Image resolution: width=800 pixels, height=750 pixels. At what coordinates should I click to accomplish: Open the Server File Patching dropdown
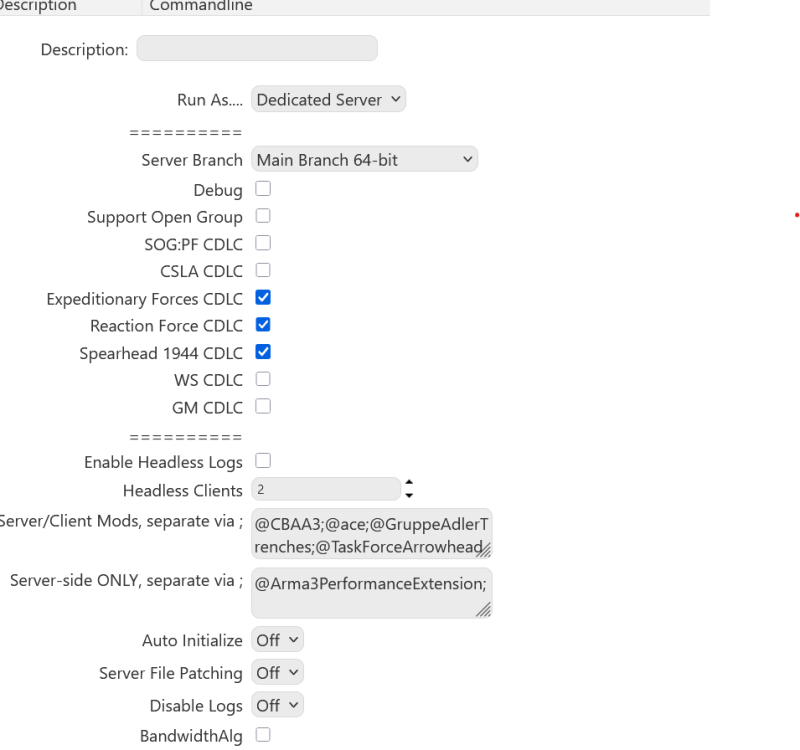pyautogui.click(x=277, y=672)
